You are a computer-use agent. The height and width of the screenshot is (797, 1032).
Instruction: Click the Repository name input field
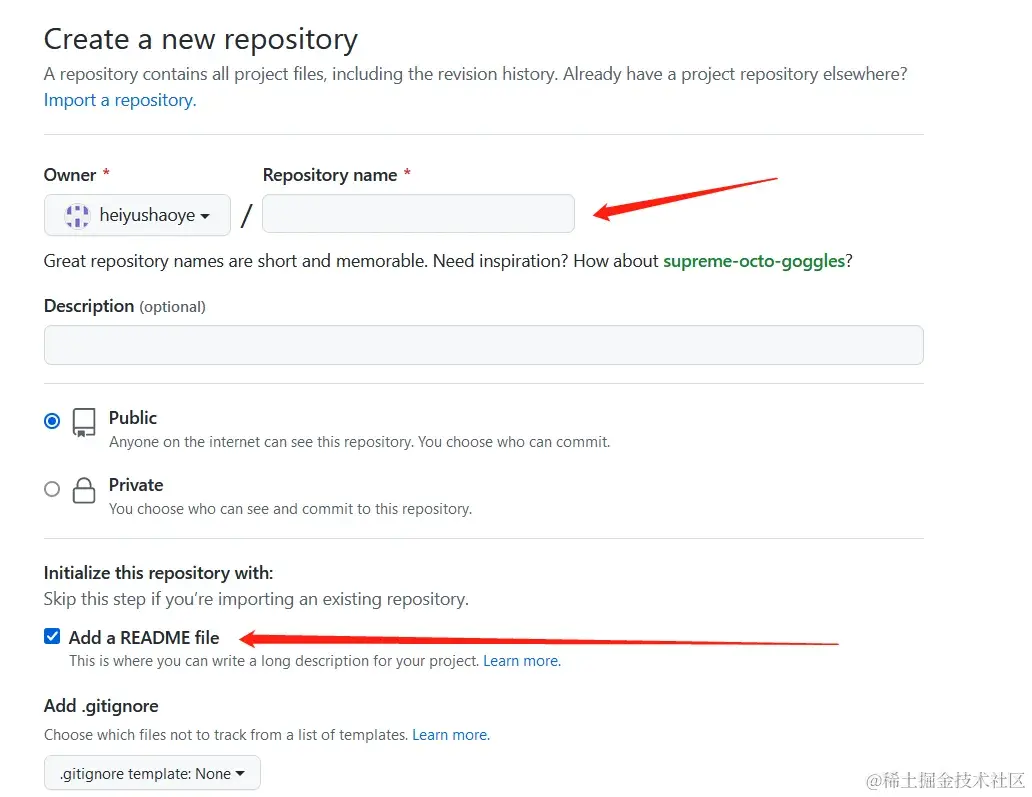[418, 213]
